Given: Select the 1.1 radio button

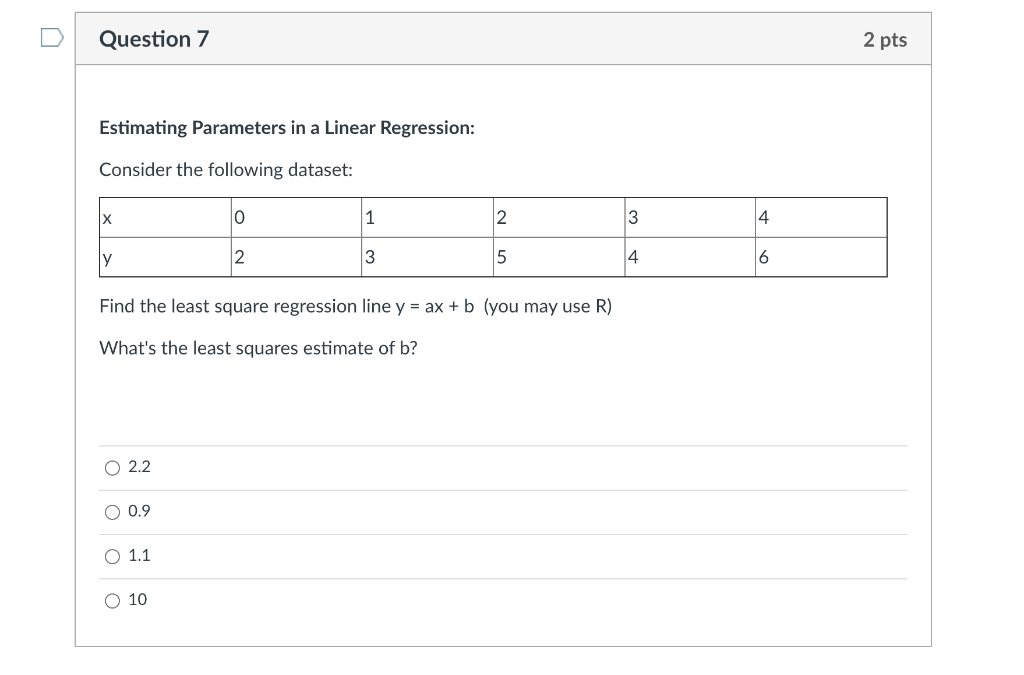Looking at the screenshot, I should [x=112, y=556].
